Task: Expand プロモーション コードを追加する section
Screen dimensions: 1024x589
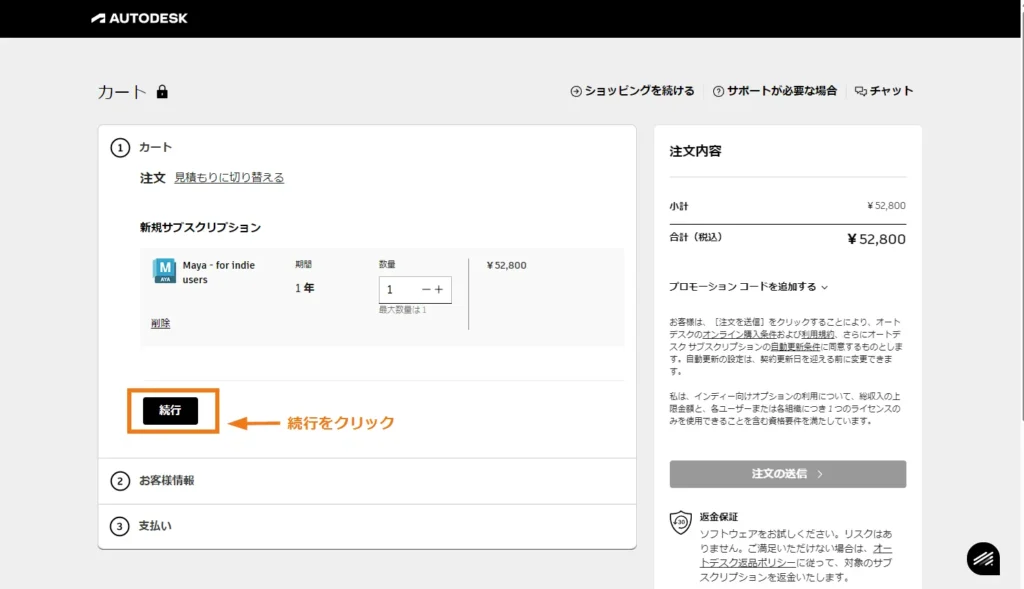Action: pos(748,287)
